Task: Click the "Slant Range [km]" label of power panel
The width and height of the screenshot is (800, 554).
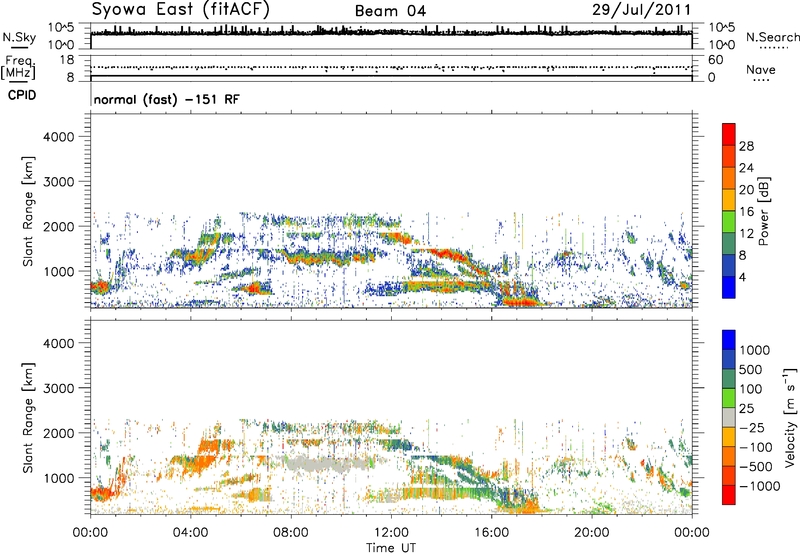Action: click(28, 211)
